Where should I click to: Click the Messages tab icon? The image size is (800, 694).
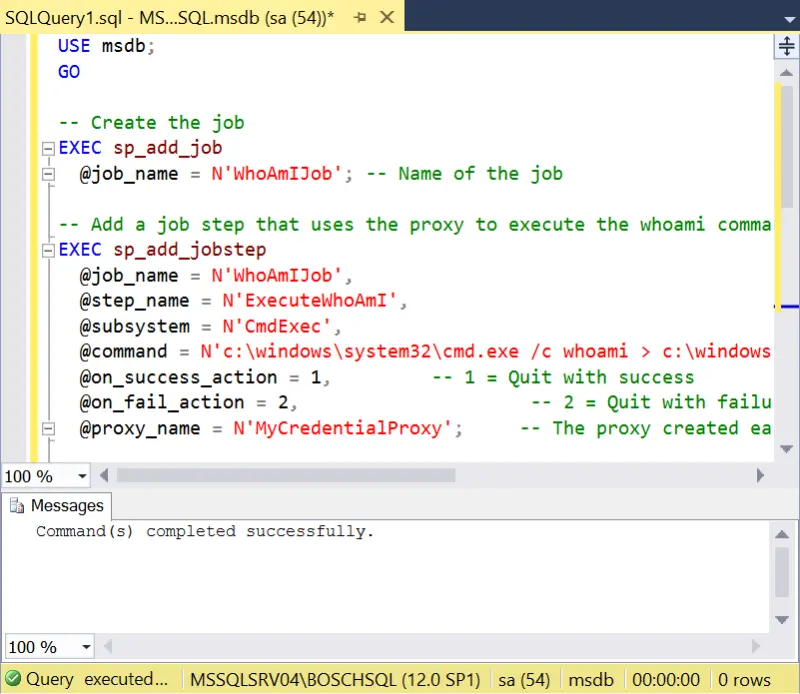point(17,506)
